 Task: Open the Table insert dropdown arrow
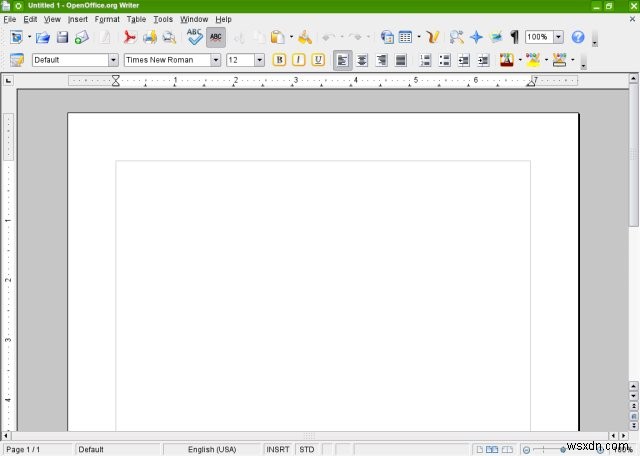[419, 37]
